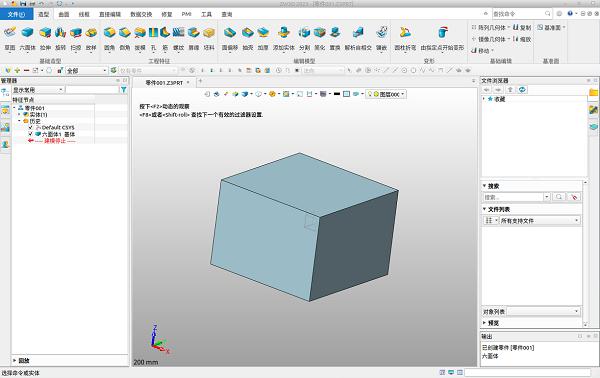Open the 所有支持文件 file type dropdown
Screen dimensions: 600x378
(540, 221)
